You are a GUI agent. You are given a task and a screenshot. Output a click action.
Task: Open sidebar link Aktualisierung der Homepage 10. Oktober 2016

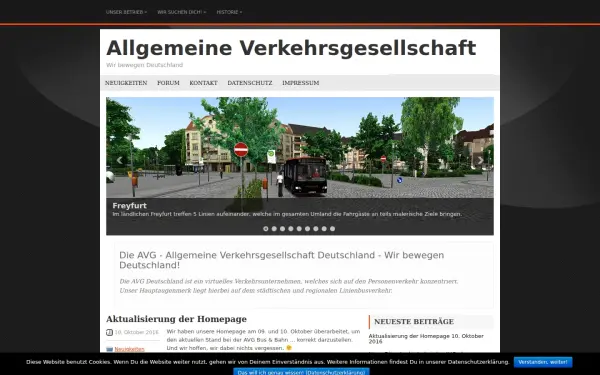point(426,339)
